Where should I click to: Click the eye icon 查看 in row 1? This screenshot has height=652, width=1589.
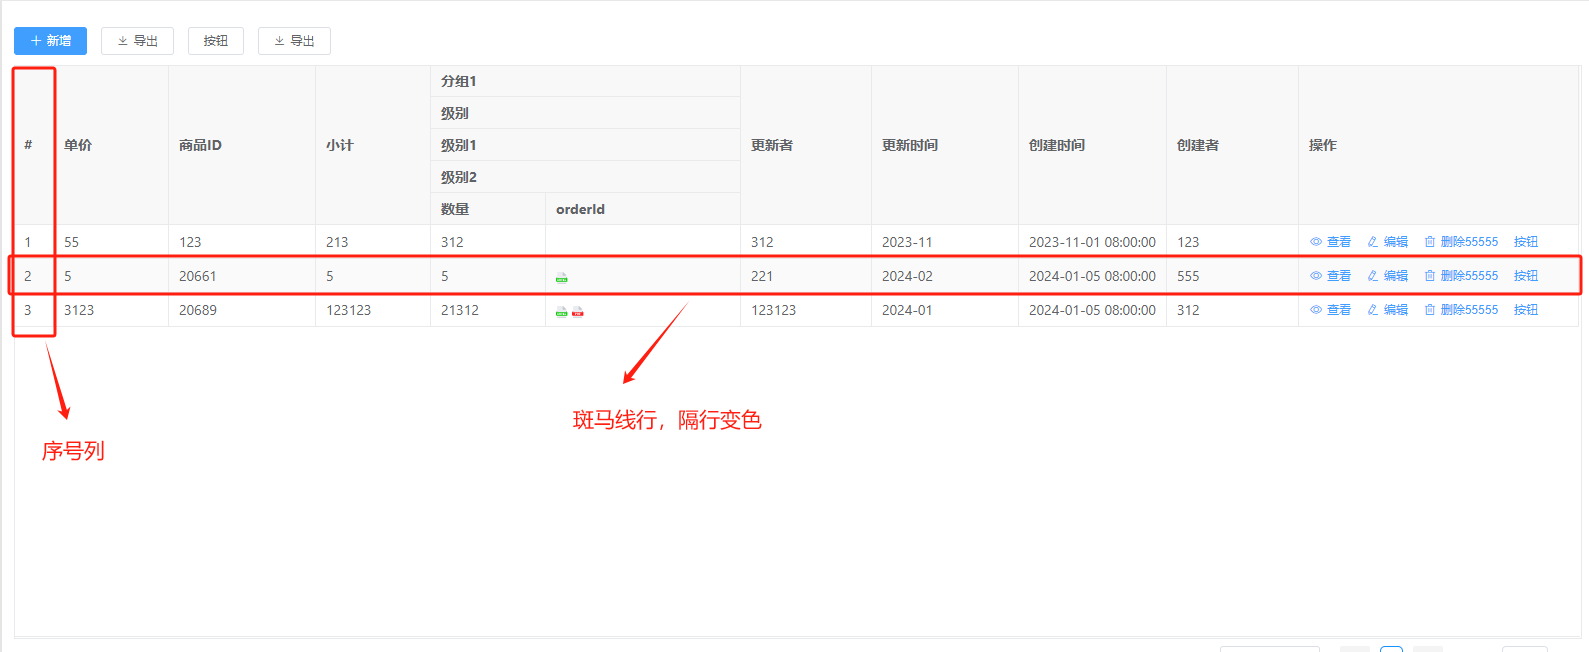click(x=1316, y=242)
